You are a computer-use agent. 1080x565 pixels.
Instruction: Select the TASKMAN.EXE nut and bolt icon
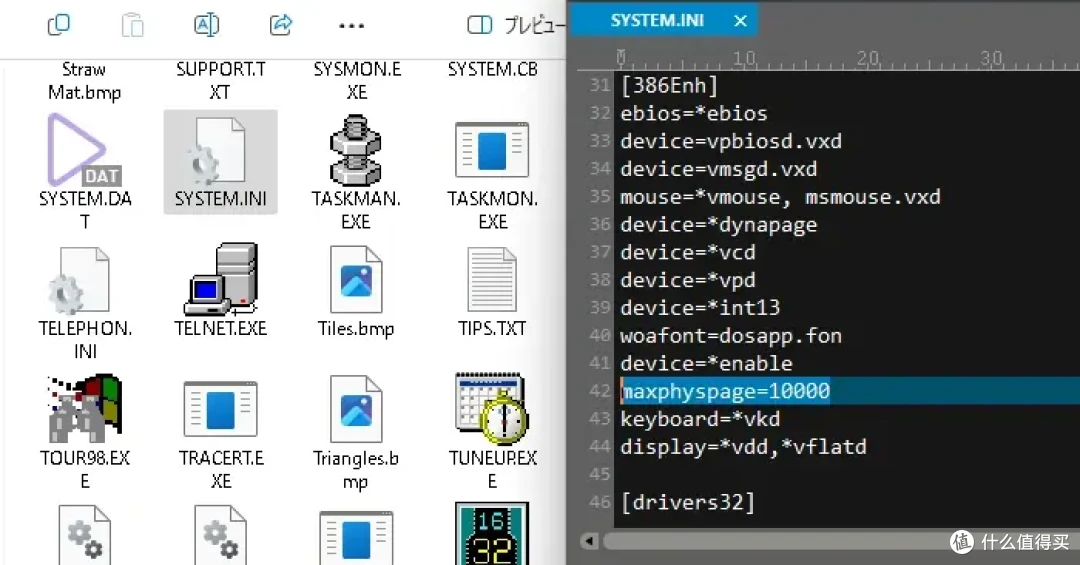(356, 150)
